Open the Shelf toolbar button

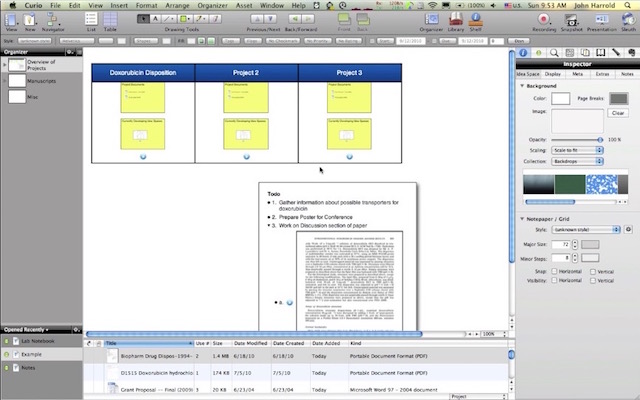[x=476, y=20]
